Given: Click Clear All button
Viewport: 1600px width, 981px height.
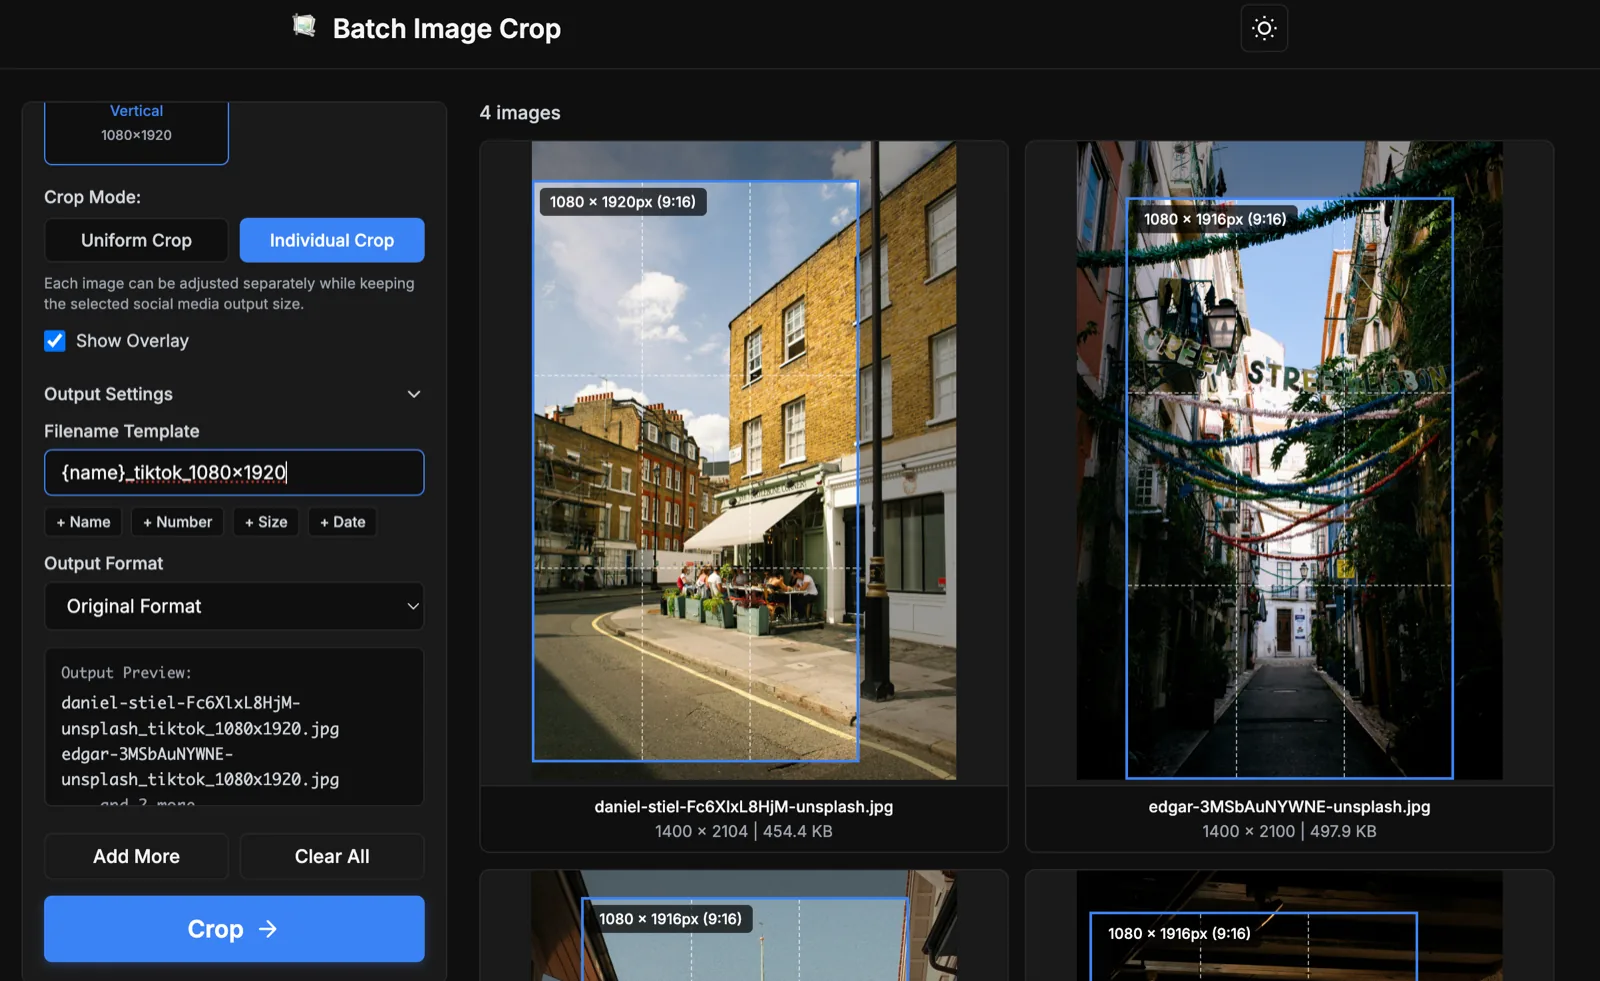Looking at the screenshot, I should (x=332, y=856).
